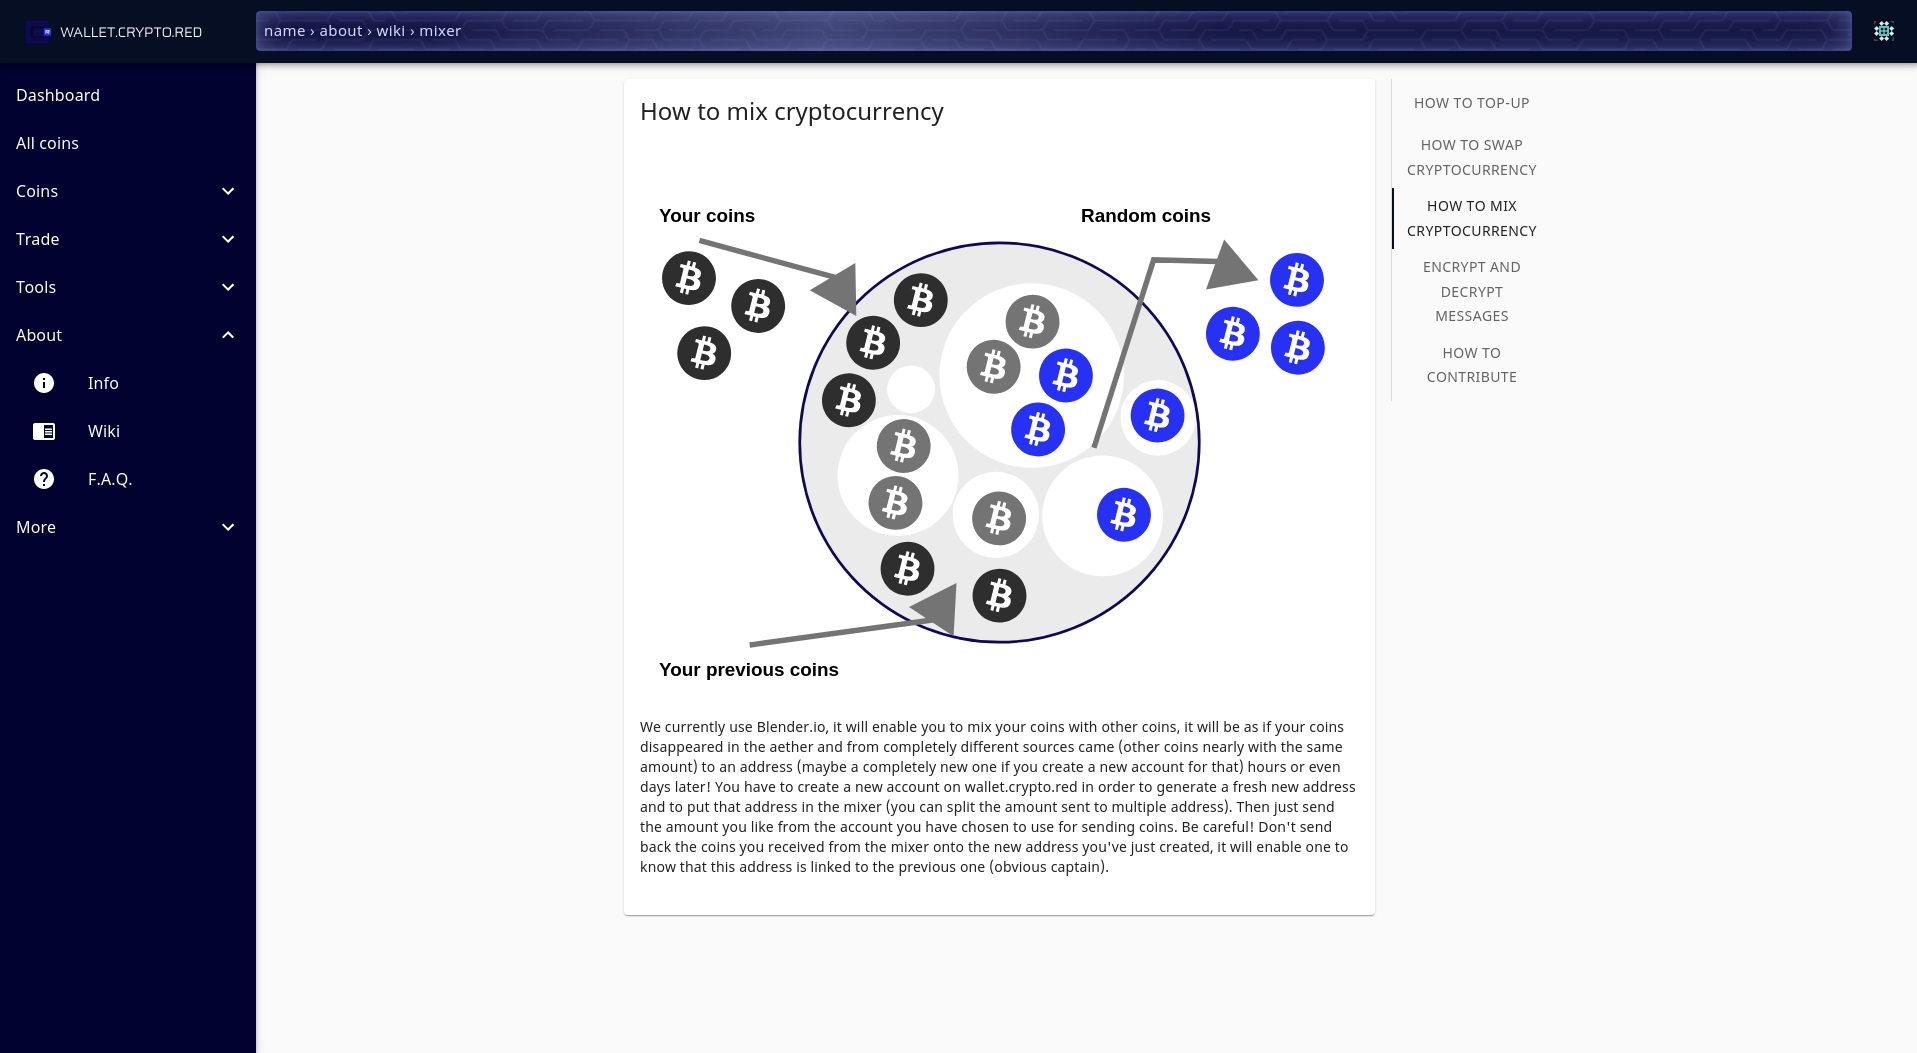Click the breadcrumb path bar
The height and width of the screenshot is (1053, 1917).
(x=1053, y=31)
